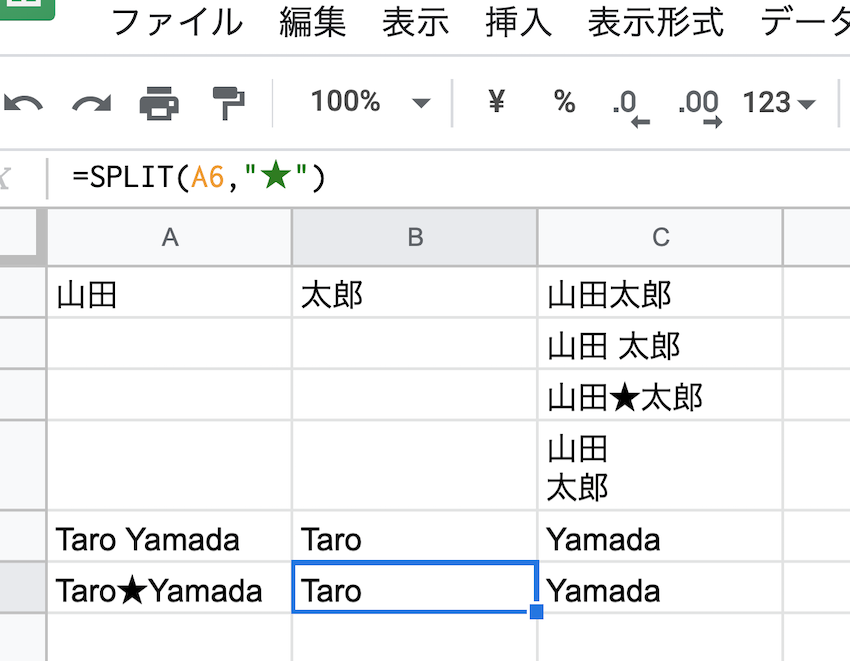
Task: Select cell with 山田★太郎
Action: pyautogui.click(x=626, y=397)
